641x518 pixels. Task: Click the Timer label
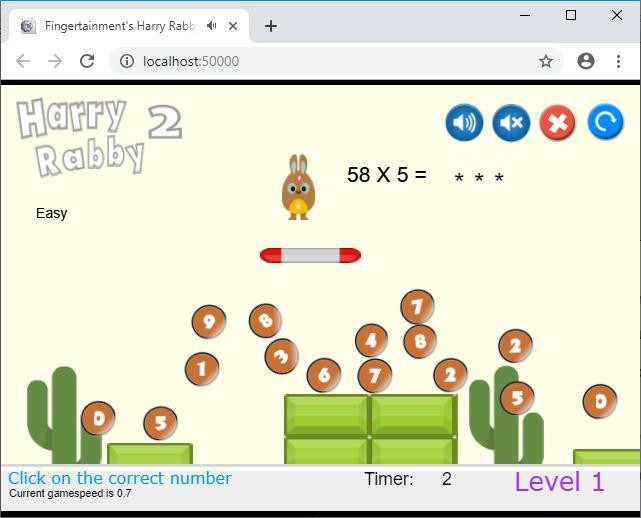tap(389, 479)
